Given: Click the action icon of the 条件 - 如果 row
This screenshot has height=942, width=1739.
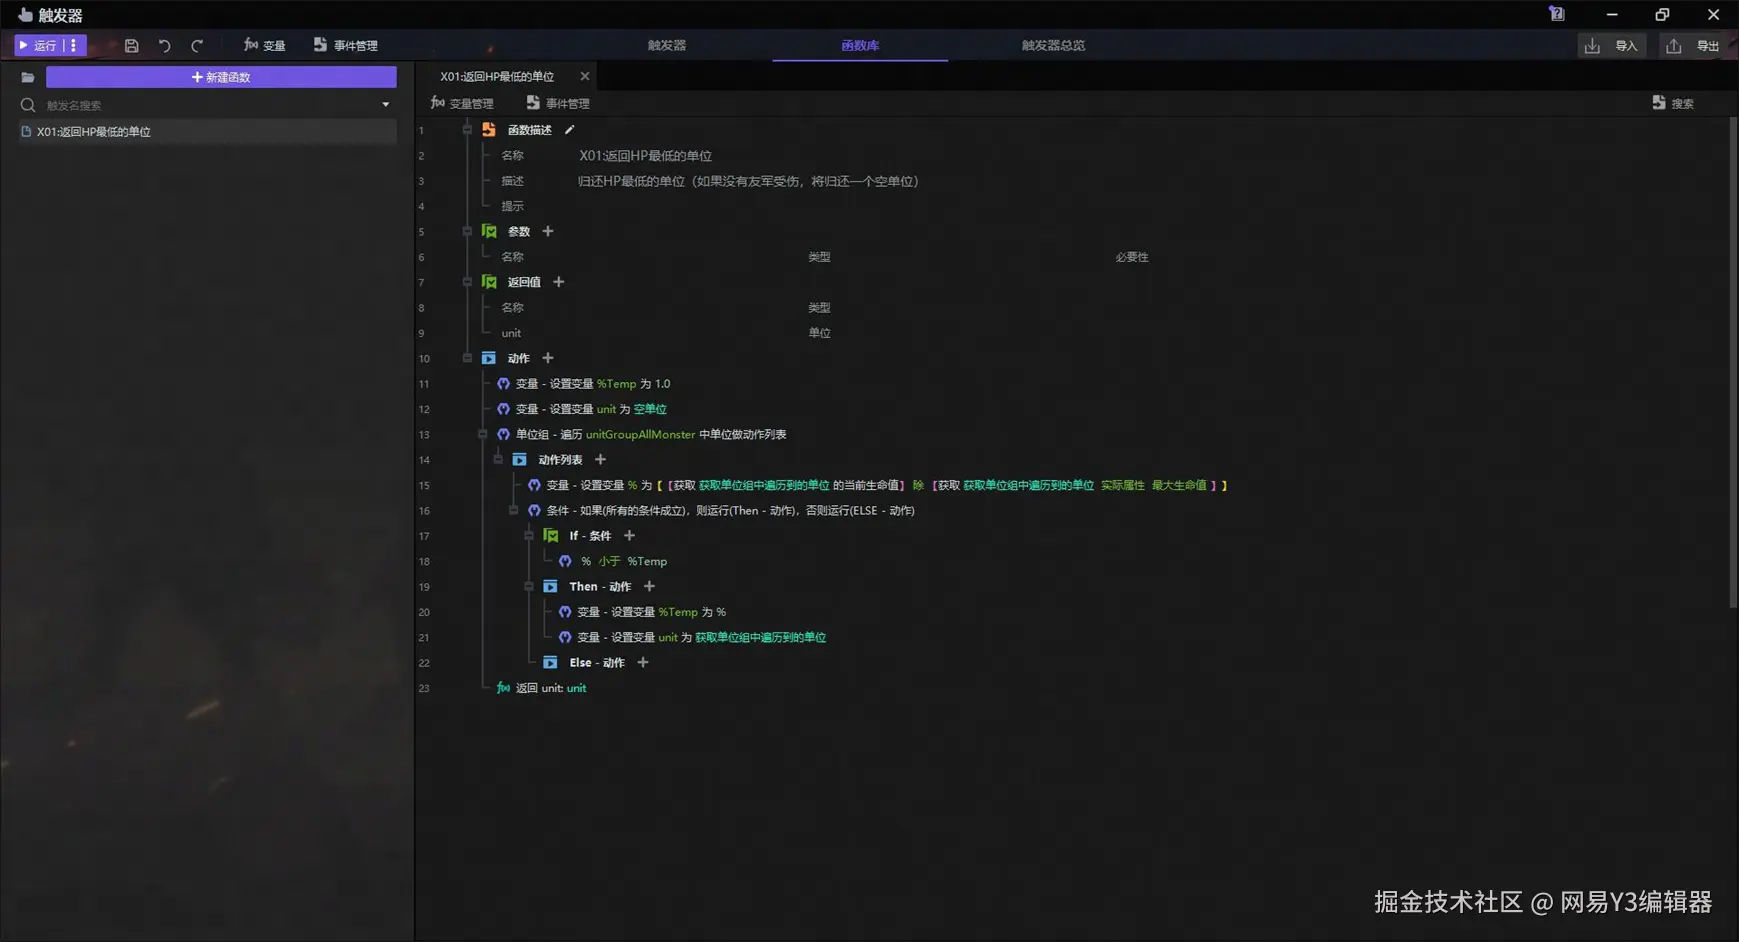Looking at the screenshot, I should click(x=535, y=510).
